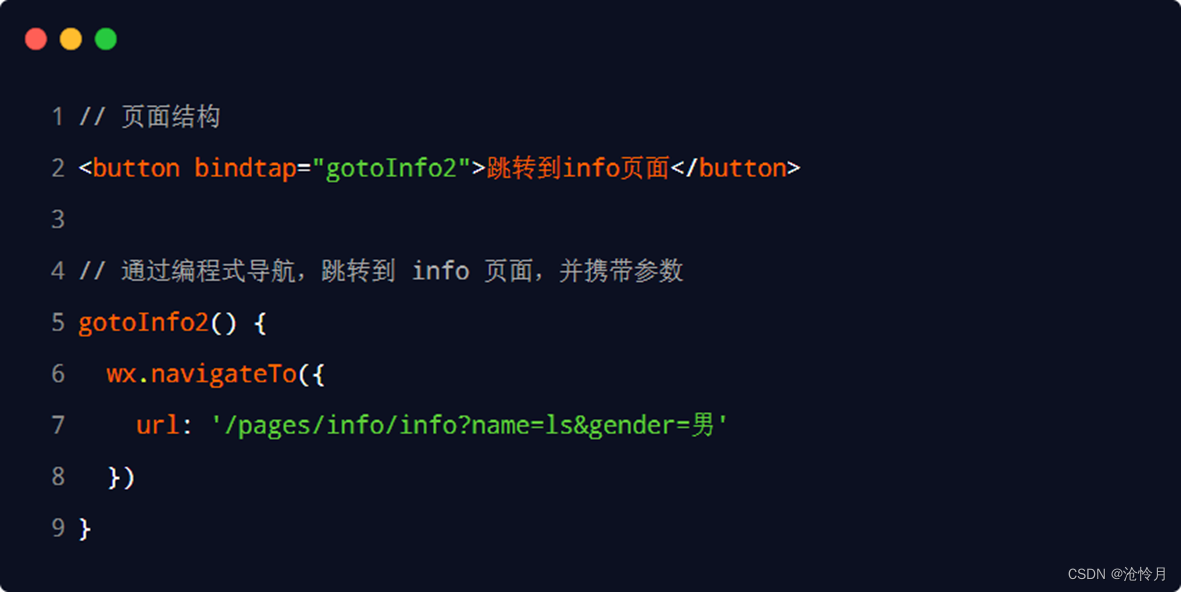
Task: Select line number 3
Action: point(58,219)
